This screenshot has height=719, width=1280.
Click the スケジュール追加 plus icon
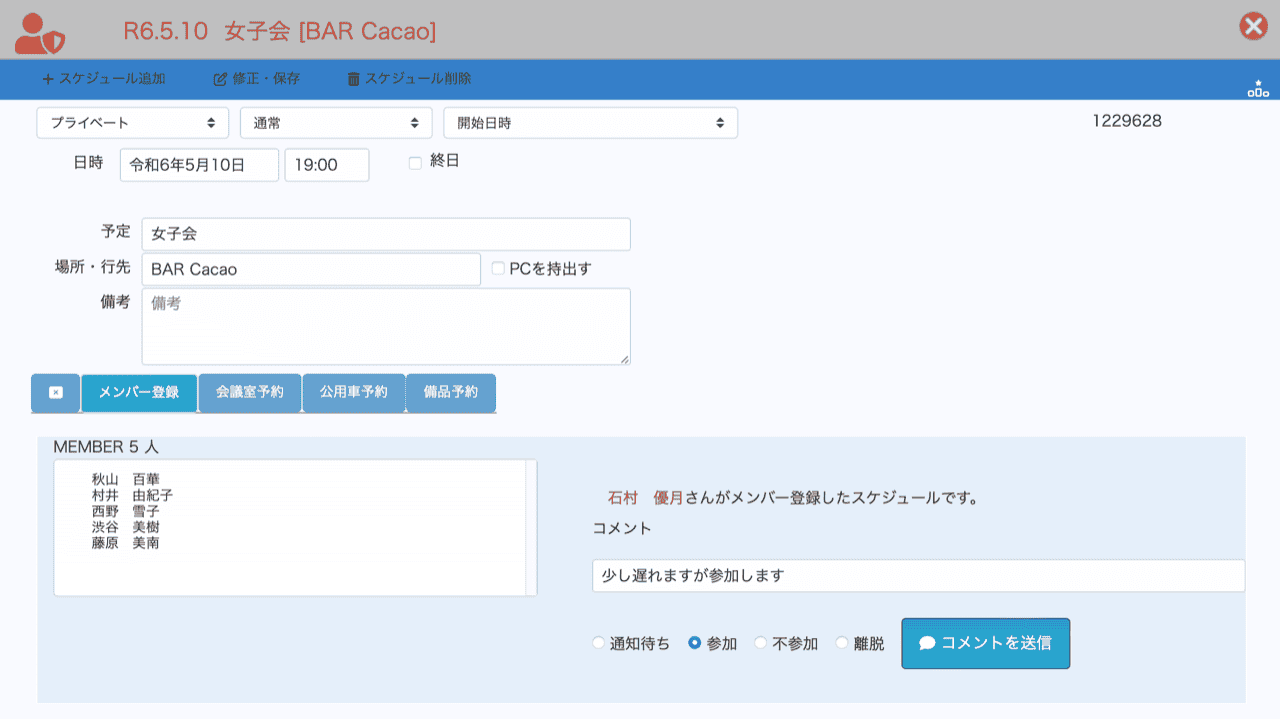coord(47,79)
